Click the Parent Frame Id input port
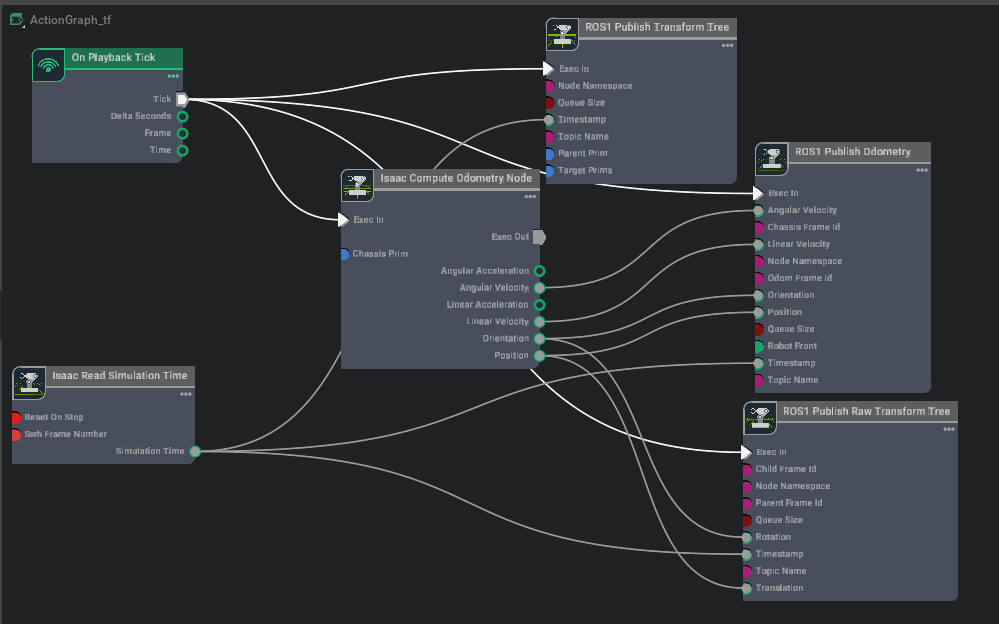This screenshot has width=999, height=624. (x=747, y=504)
